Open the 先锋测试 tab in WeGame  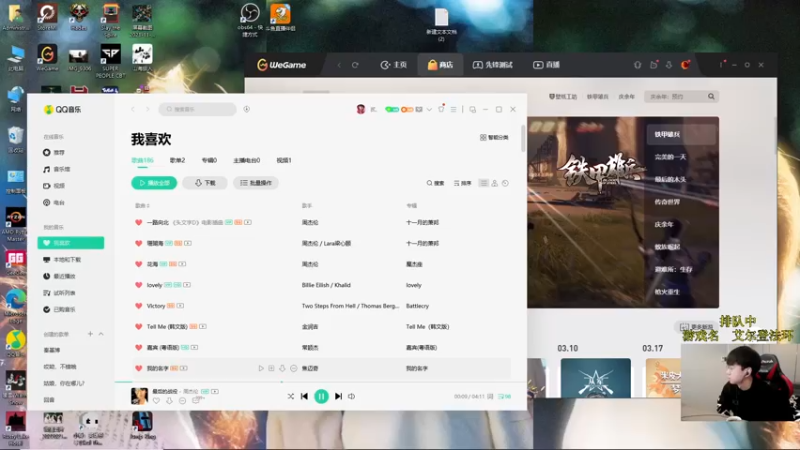(492, 65)
